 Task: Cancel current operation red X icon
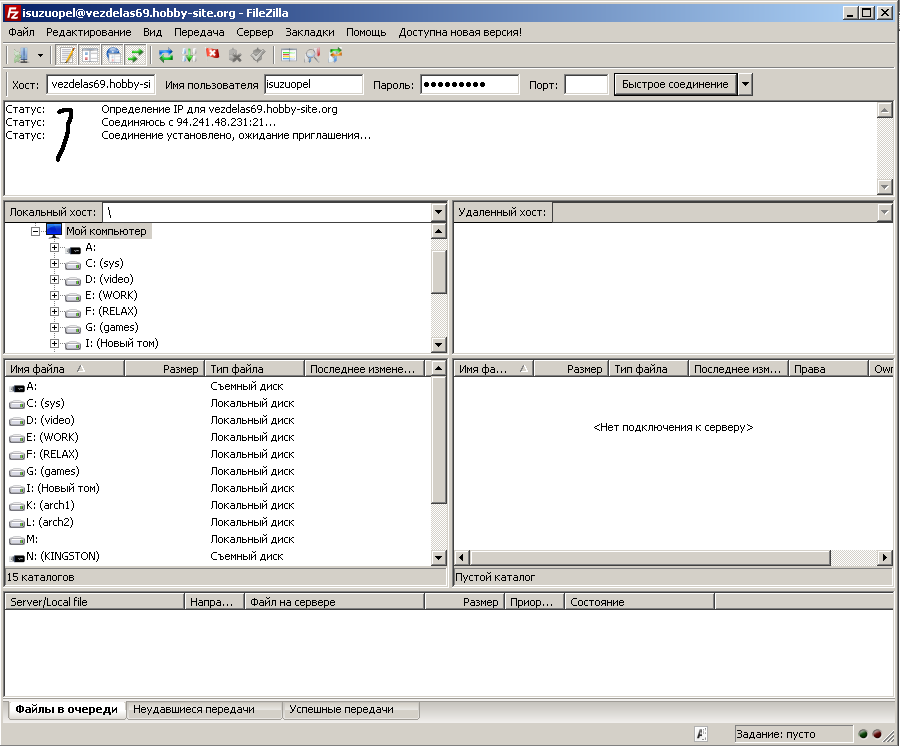212,54
